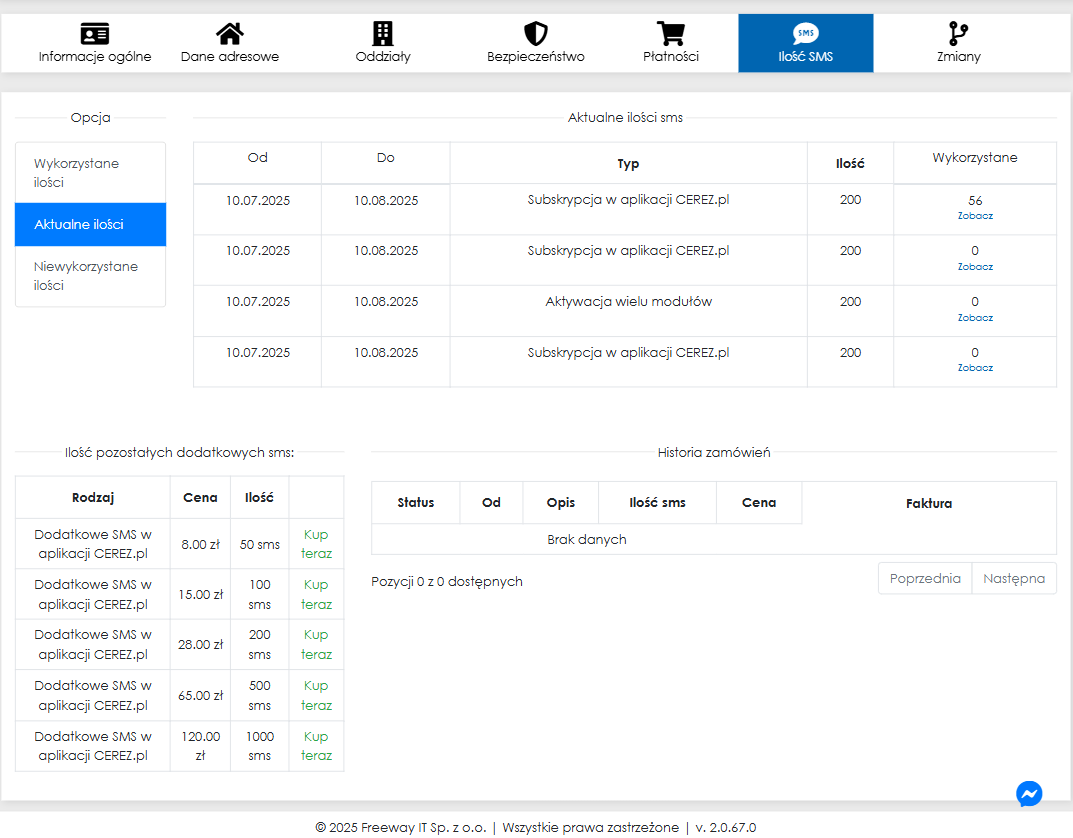Click Zobacz in the Aktywacja wielu modułów row
The width and height of the screenshot is (1073, 838).
click(975, 318)
